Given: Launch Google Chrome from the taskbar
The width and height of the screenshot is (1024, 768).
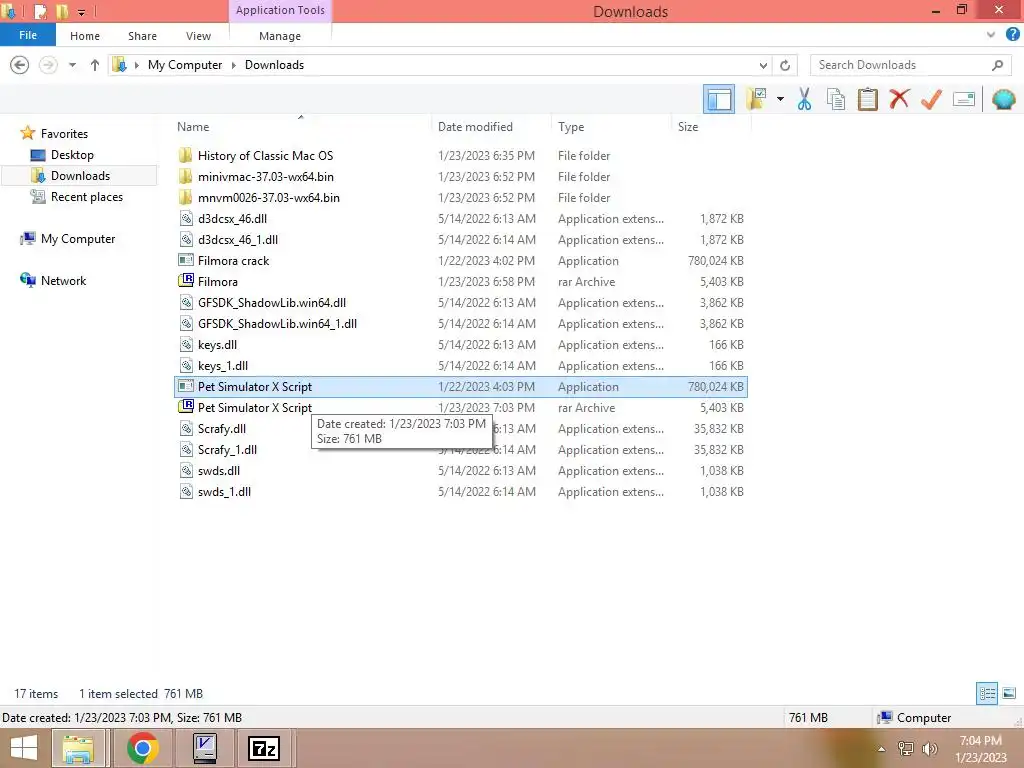Looking at the screenshot, I should [142, 748].
